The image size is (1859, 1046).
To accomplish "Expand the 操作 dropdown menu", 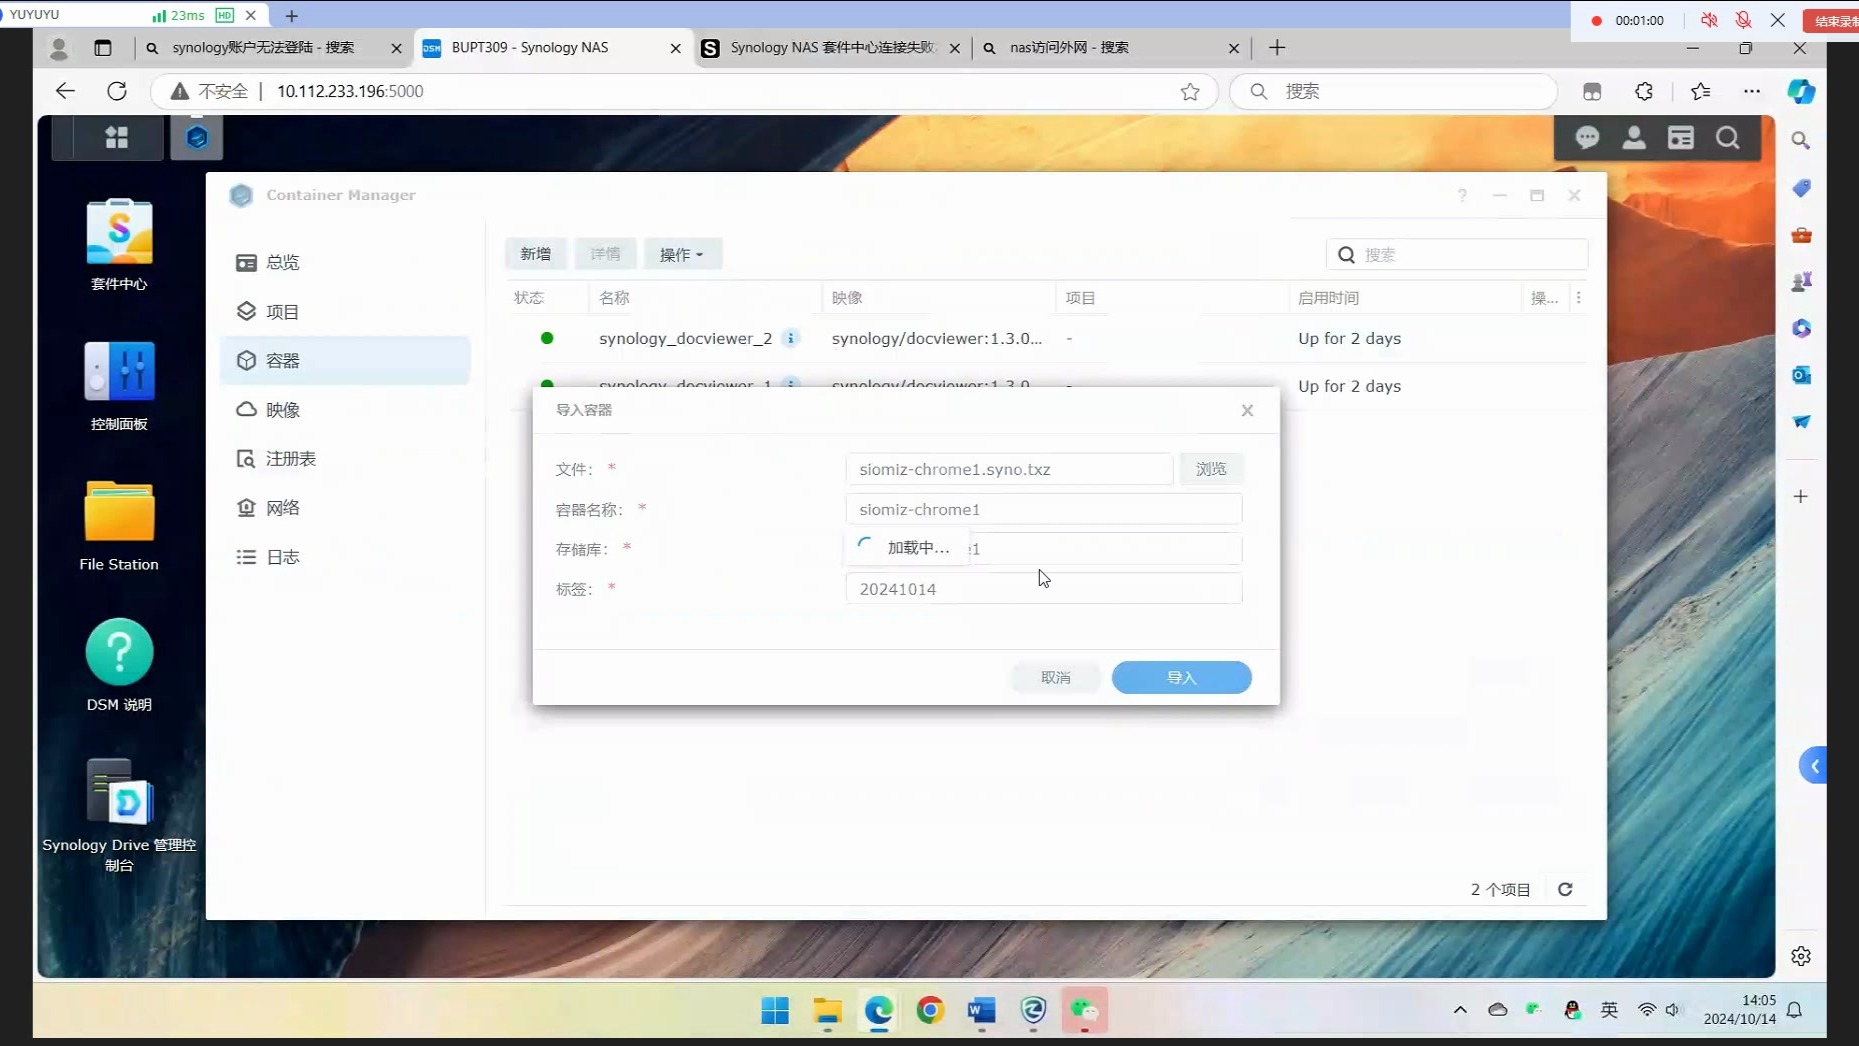I will click(x=681, y=254).
